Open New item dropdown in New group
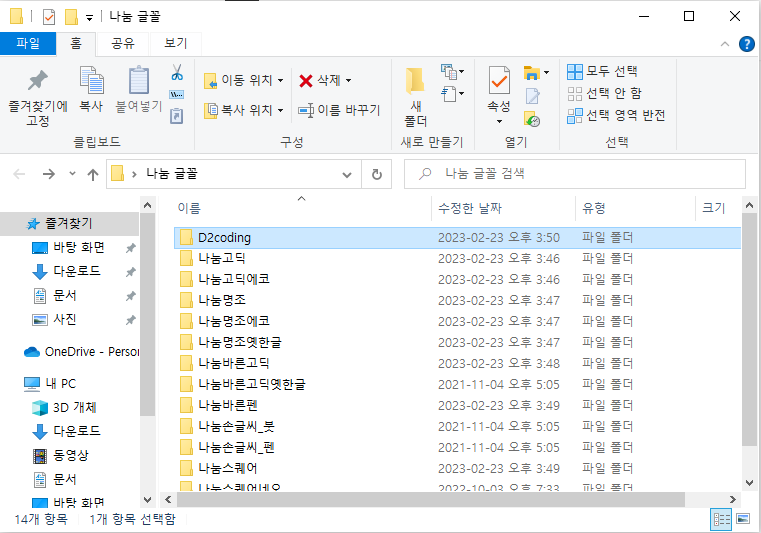The image size is (761, 533). tap(452, 72)
